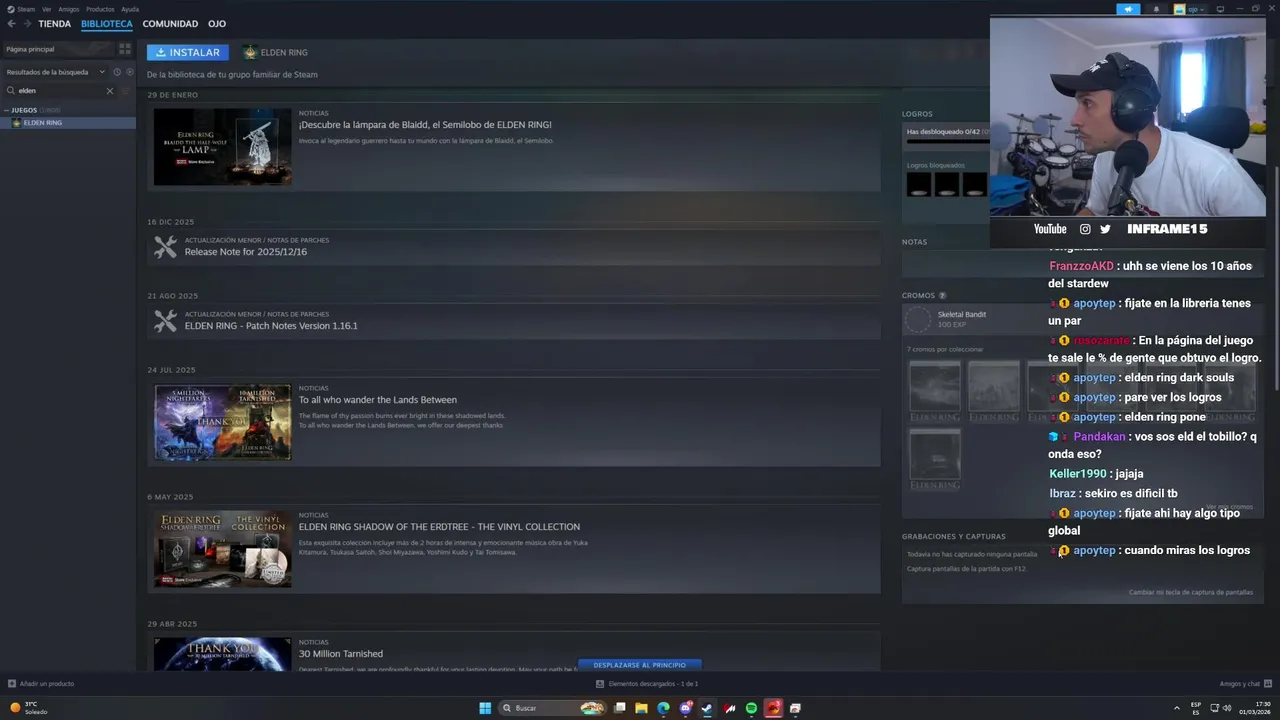Viewport: 1280px width, 720px height.
Task: Open 'To all who wander the Lands Between'
Action: (x=378, y=400)
